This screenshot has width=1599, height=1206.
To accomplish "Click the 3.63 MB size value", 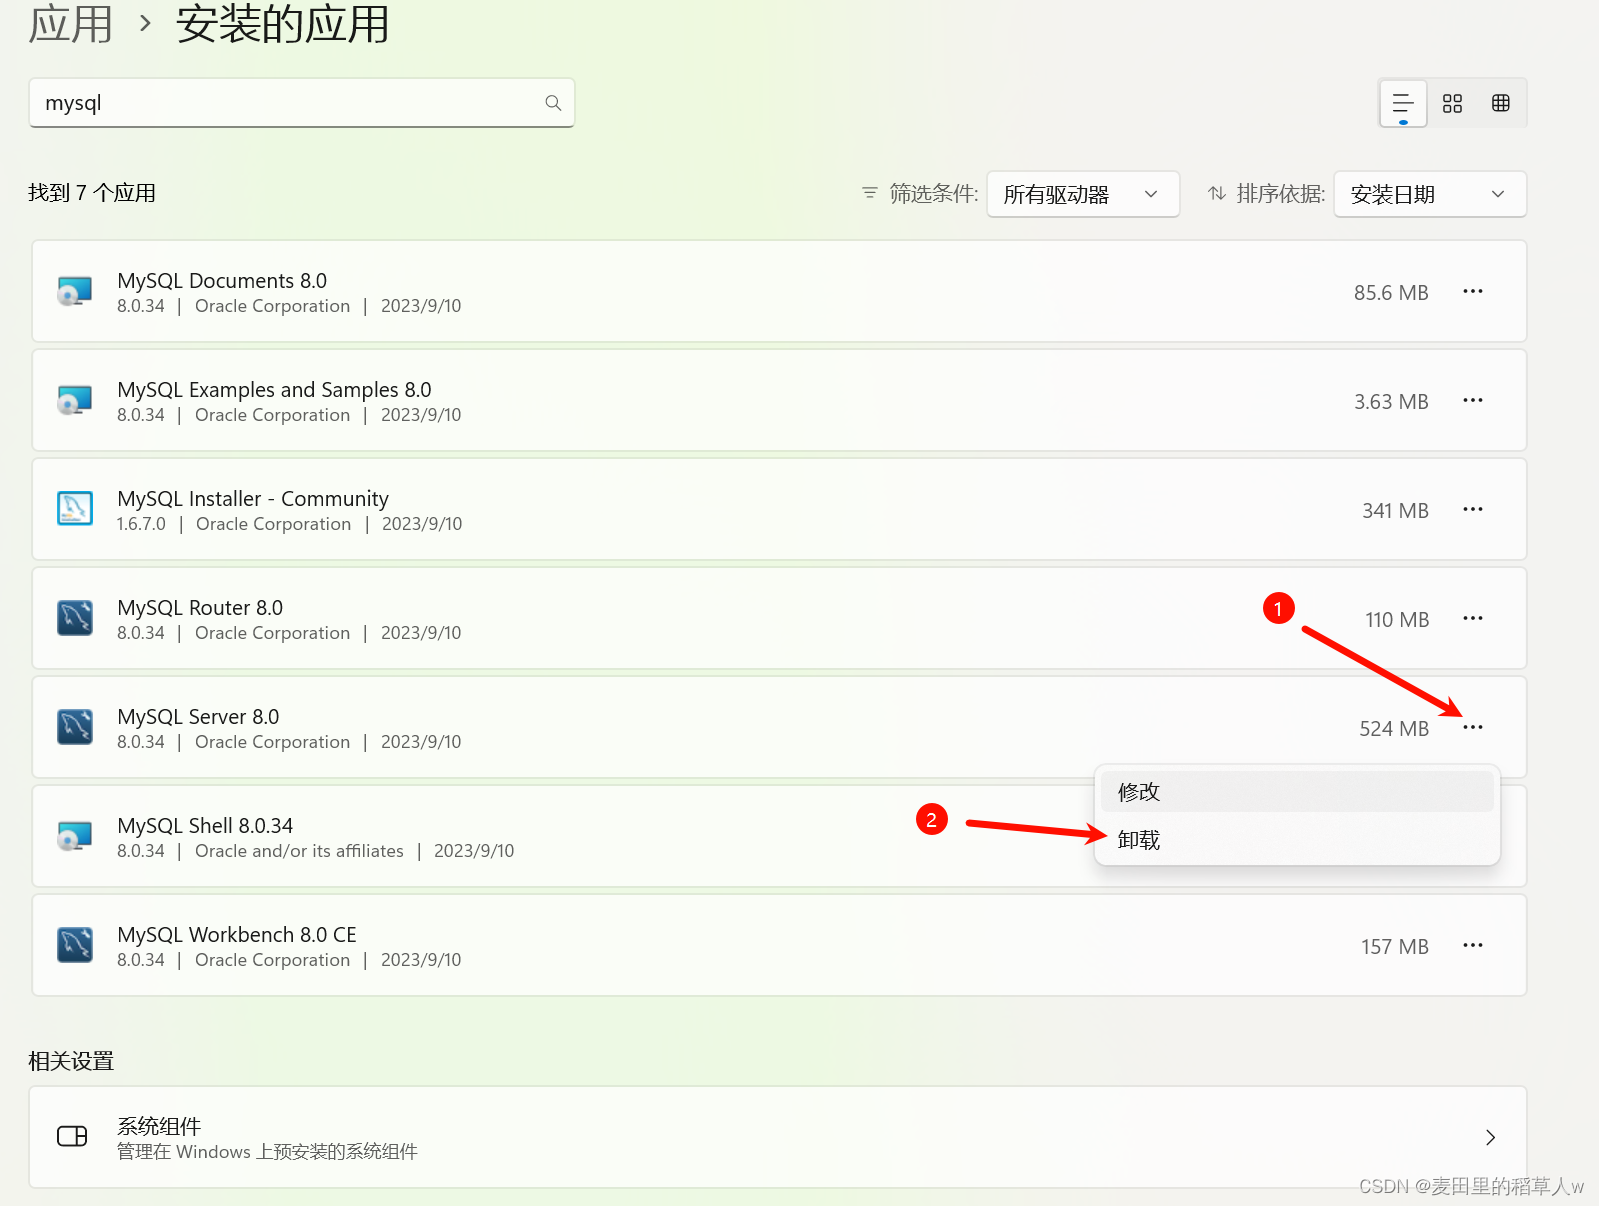I will point(1391,402).
